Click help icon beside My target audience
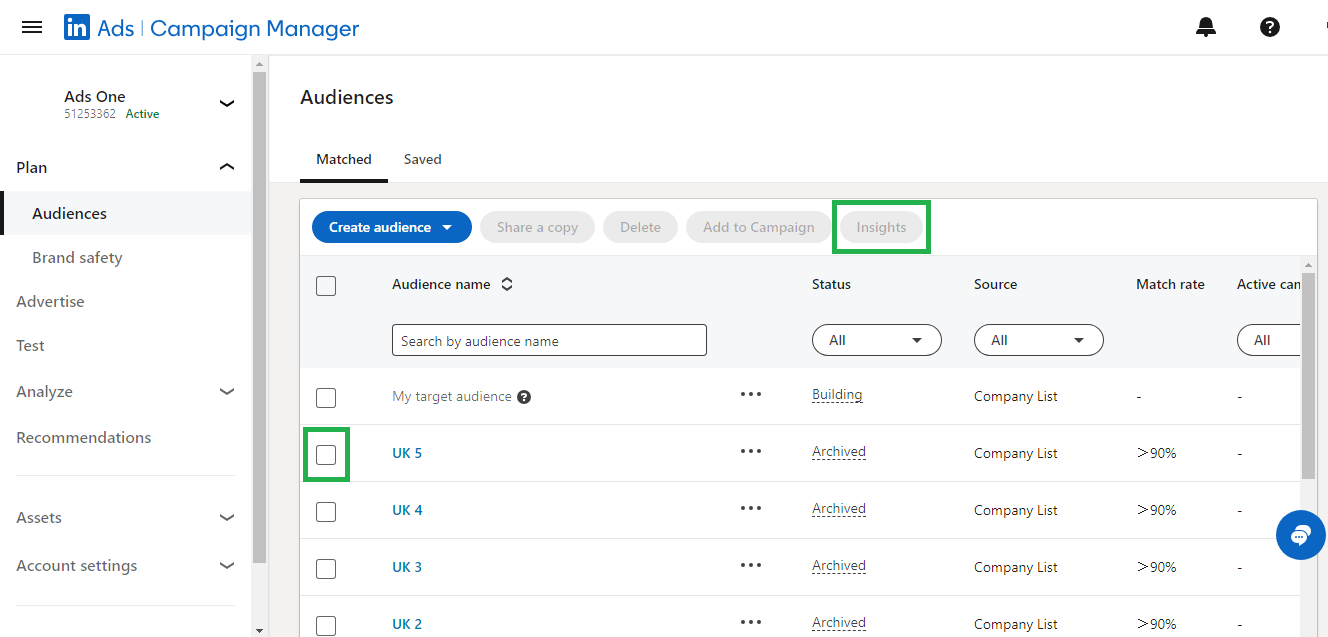 point(524,397)
